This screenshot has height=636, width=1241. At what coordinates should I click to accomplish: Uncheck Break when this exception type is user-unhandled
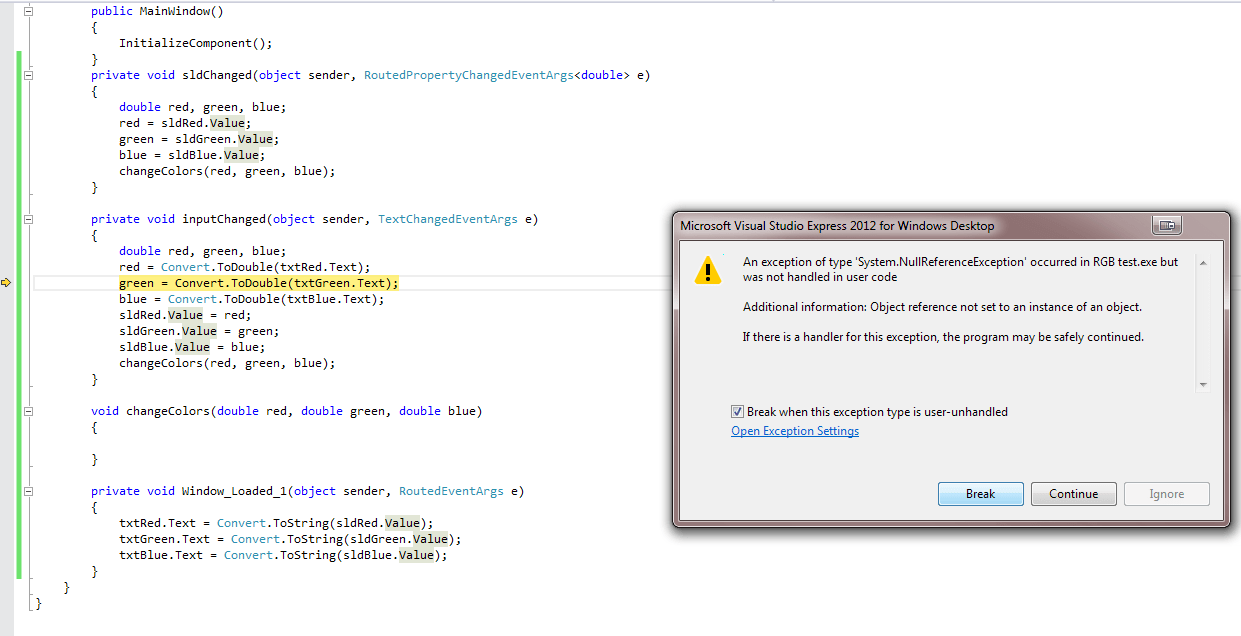pyautogui.click(x=737, y=411)
